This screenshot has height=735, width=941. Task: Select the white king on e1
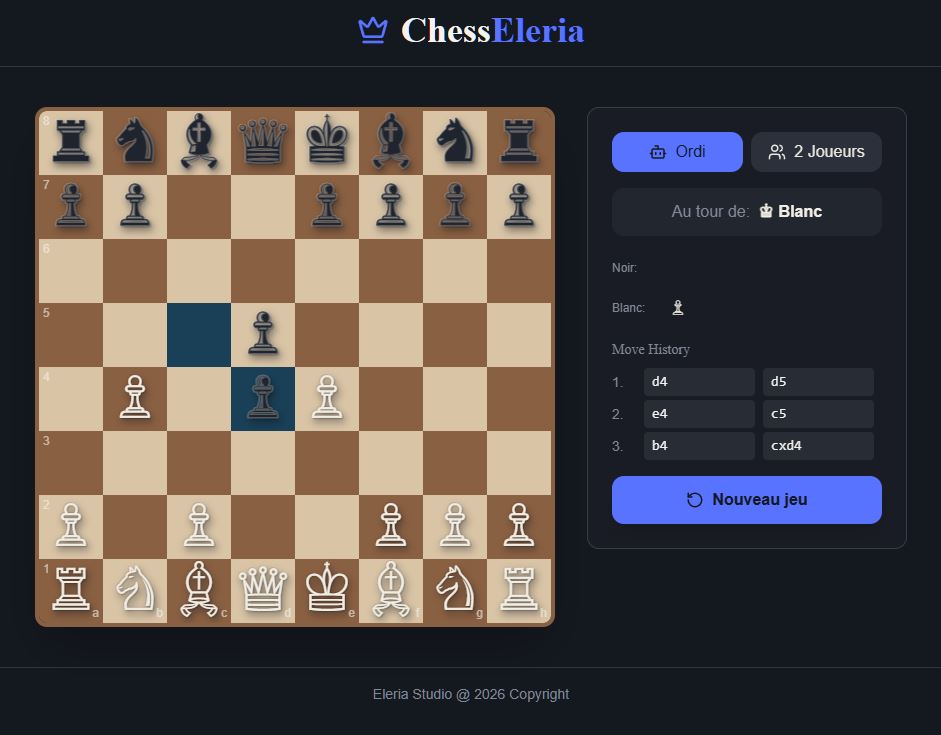(x=327, y=590)
